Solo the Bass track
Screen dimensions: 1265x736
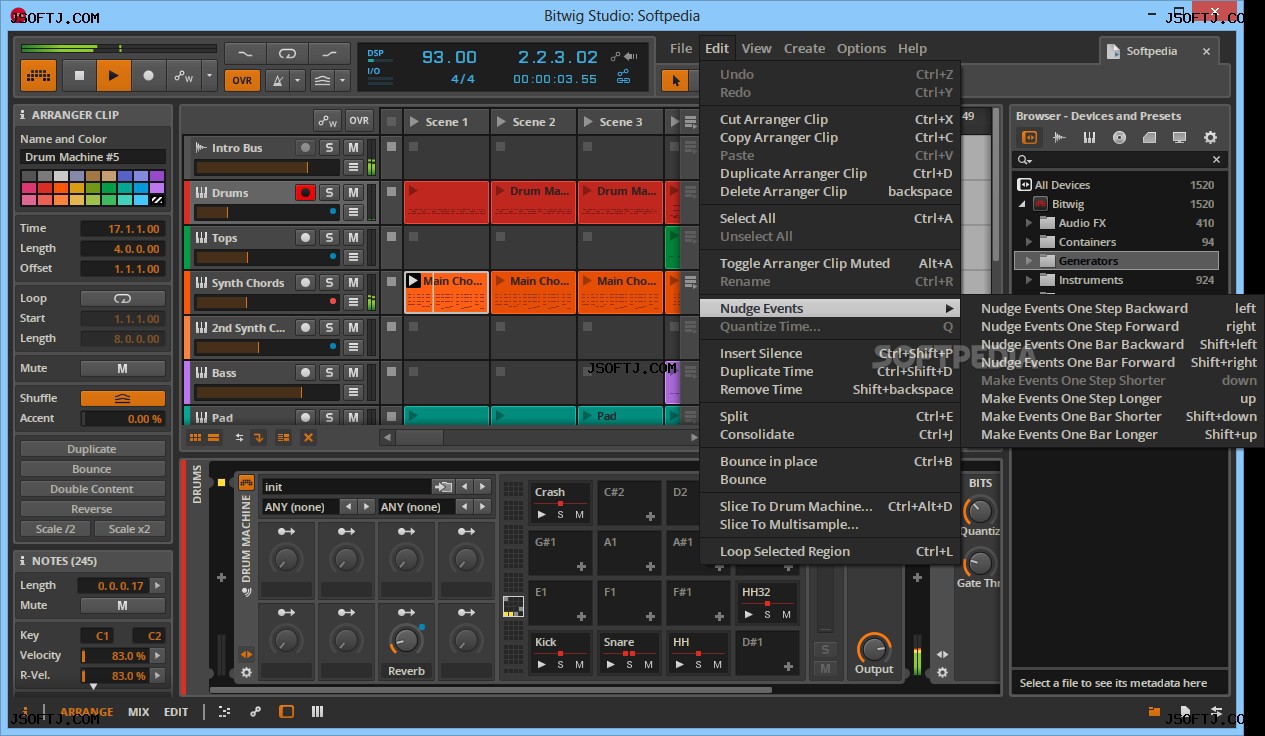(329, 372)
